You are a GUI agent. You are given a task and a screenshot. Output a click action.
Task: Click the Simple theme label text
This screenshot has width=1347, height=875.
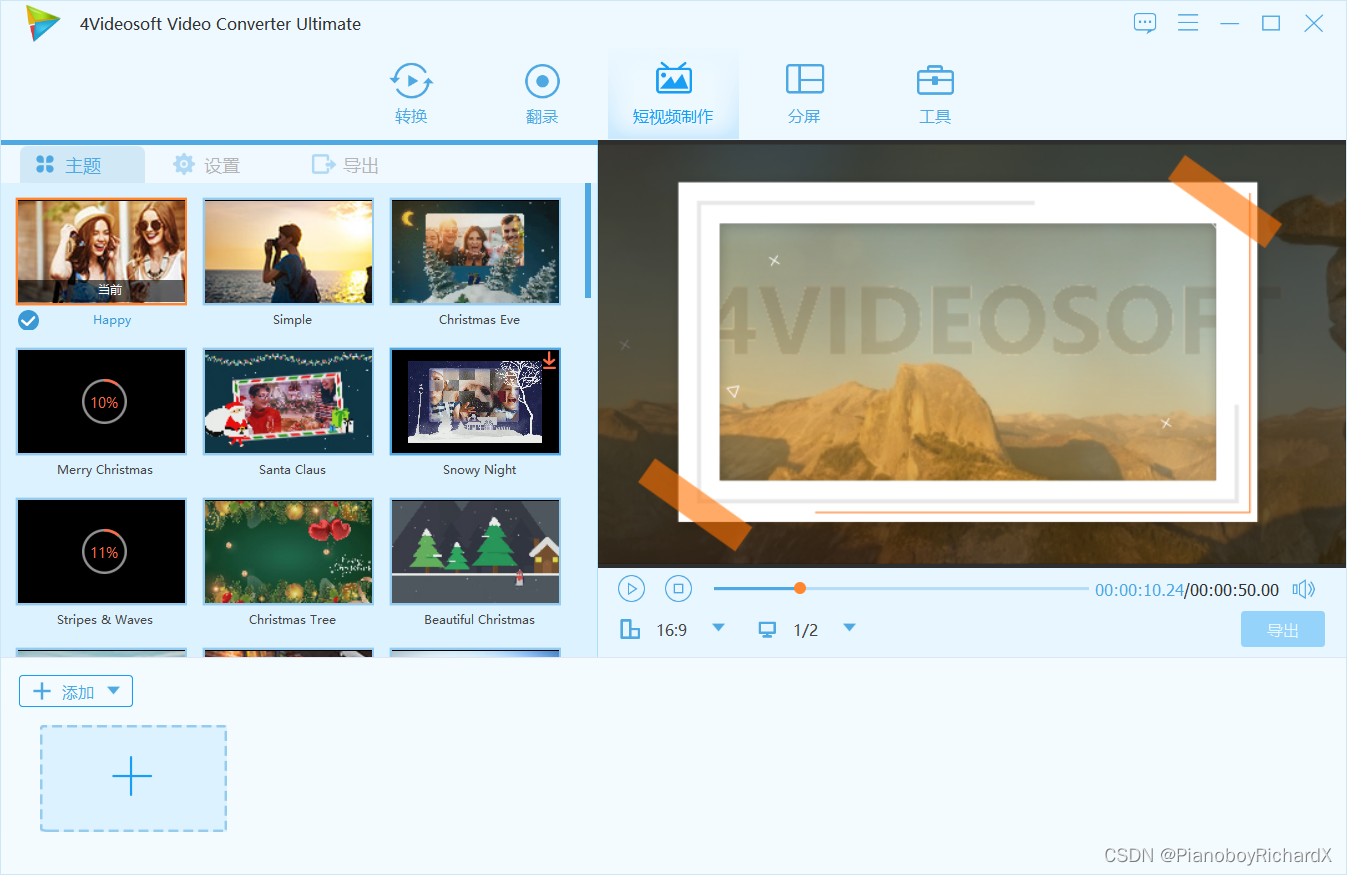point(292,320)
